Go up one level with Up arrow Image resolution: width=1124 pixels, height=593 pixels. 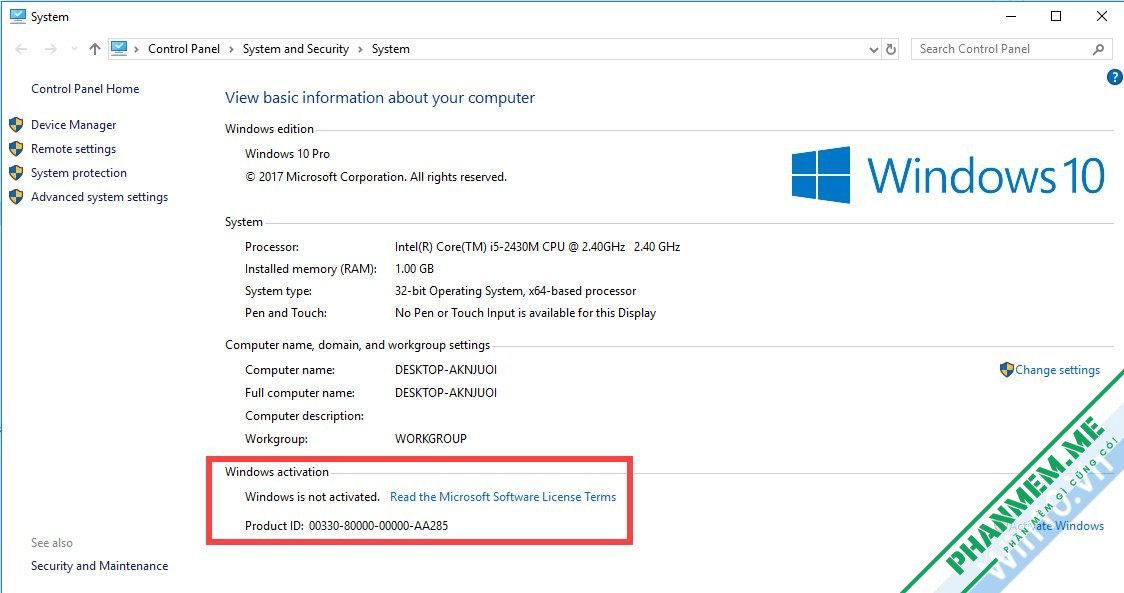[95, 49]
